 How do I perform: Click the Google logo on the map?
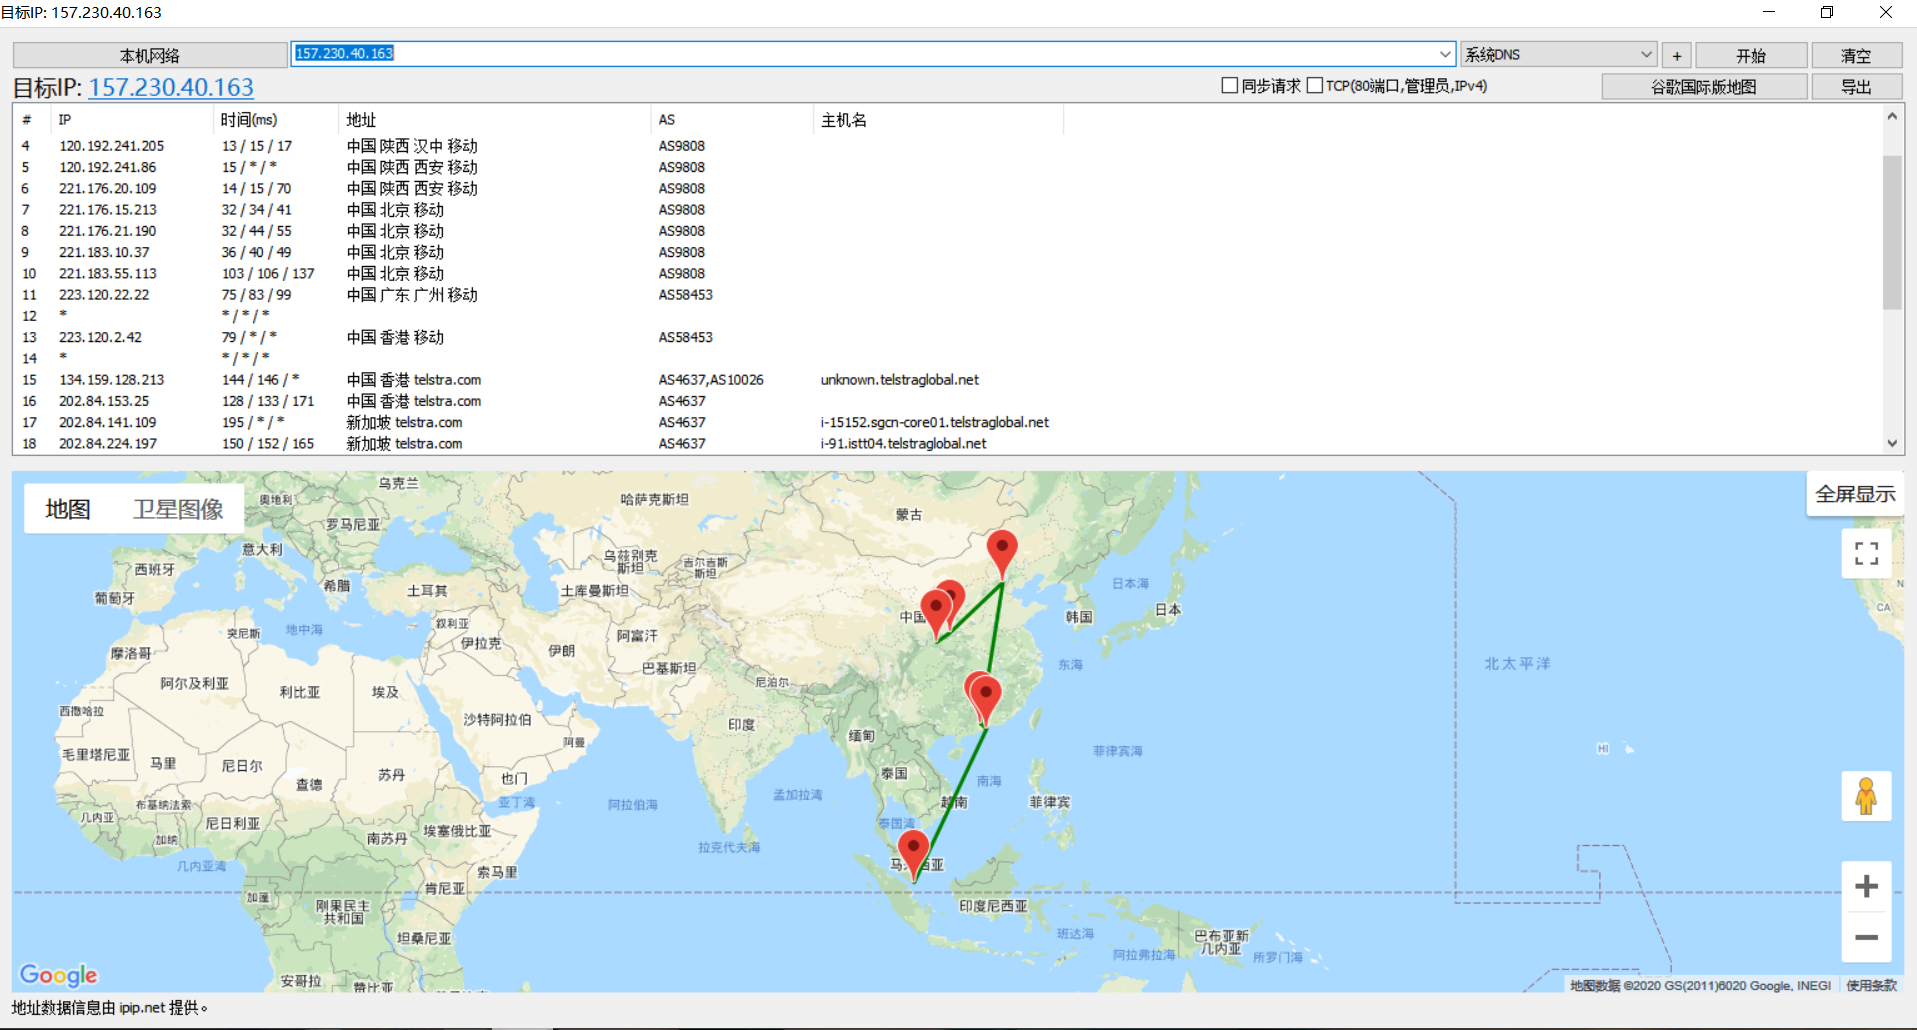(58, 974)
